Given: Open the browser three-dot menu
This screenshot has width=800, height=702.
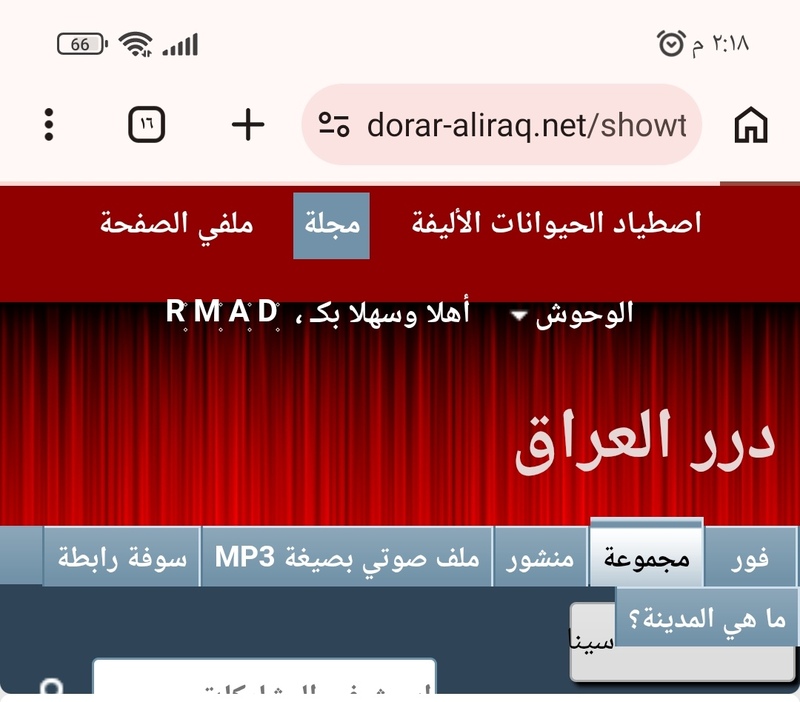Looking at the screenshot, I should point(48,125).
